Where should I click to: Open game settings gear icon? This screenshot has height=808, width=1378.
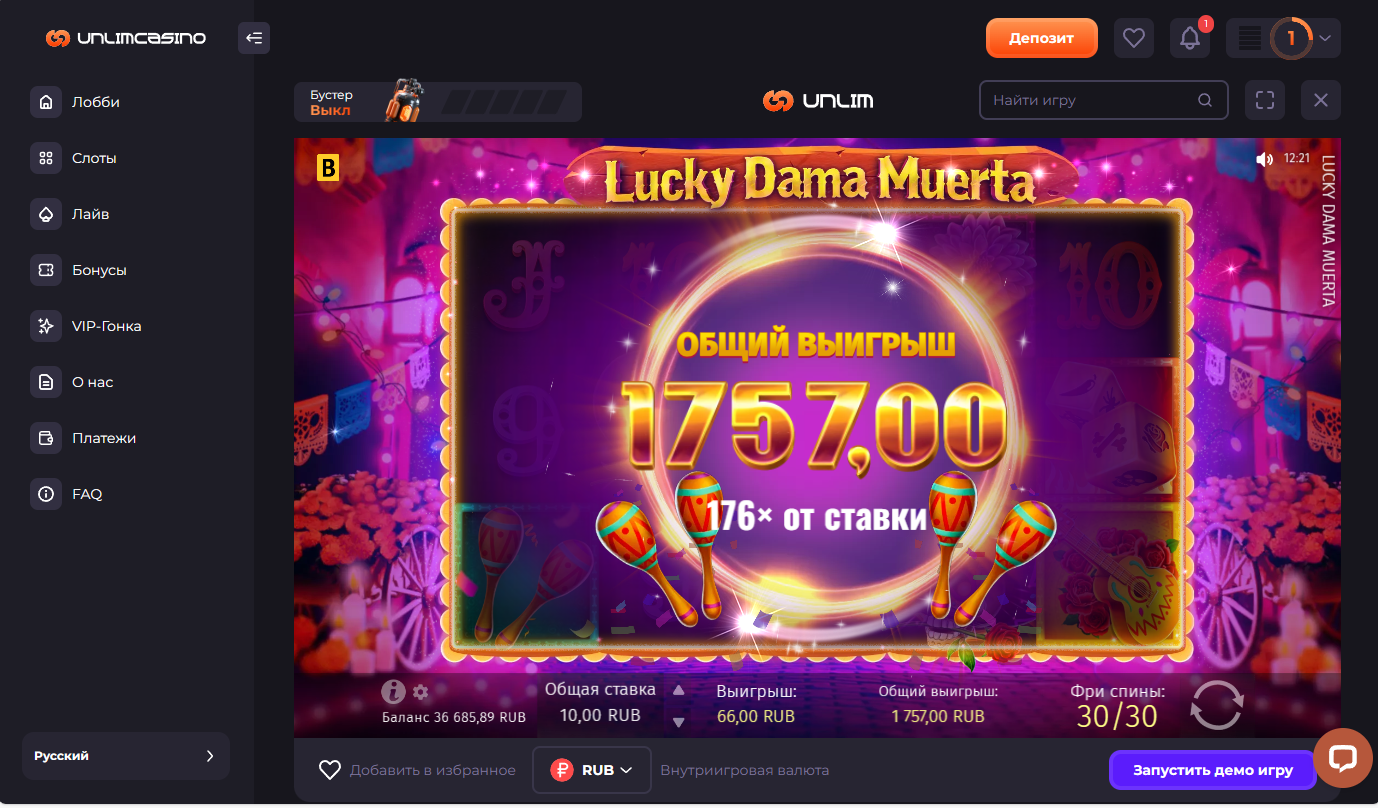[x=420, y=692]
